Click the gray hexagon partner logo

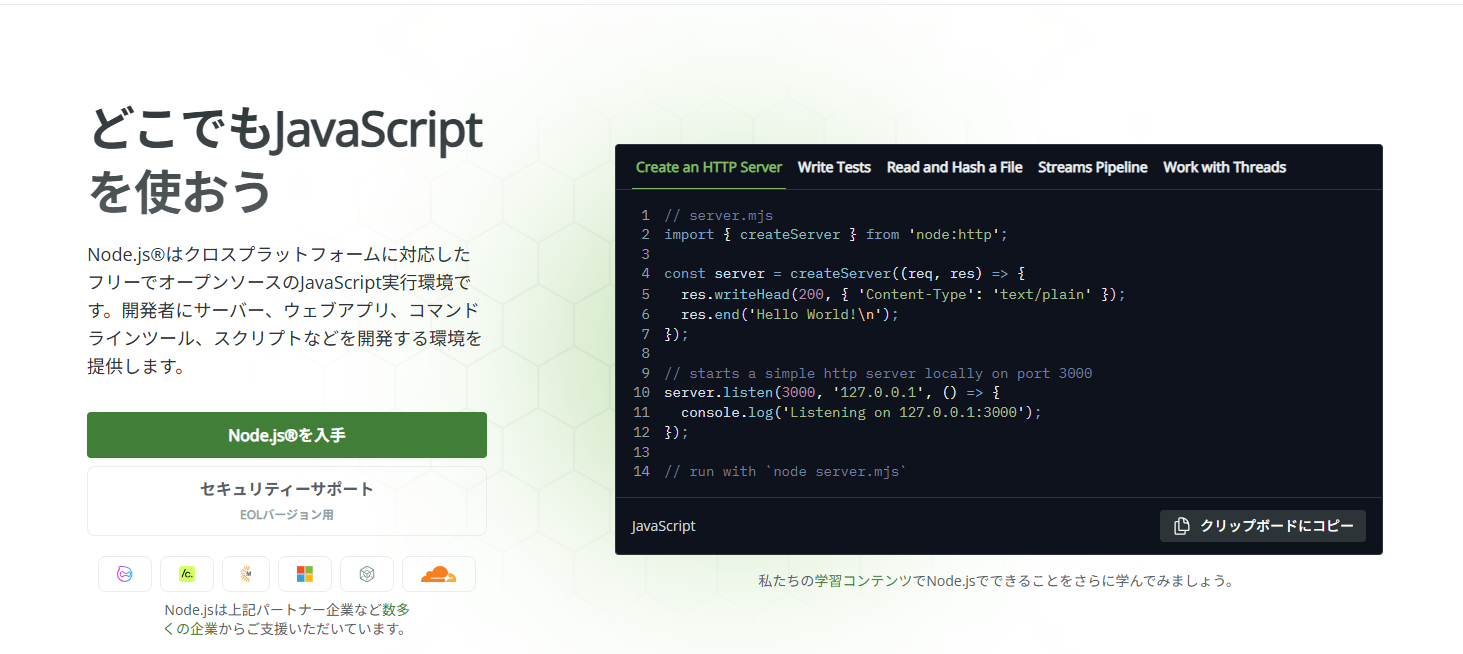367,574
